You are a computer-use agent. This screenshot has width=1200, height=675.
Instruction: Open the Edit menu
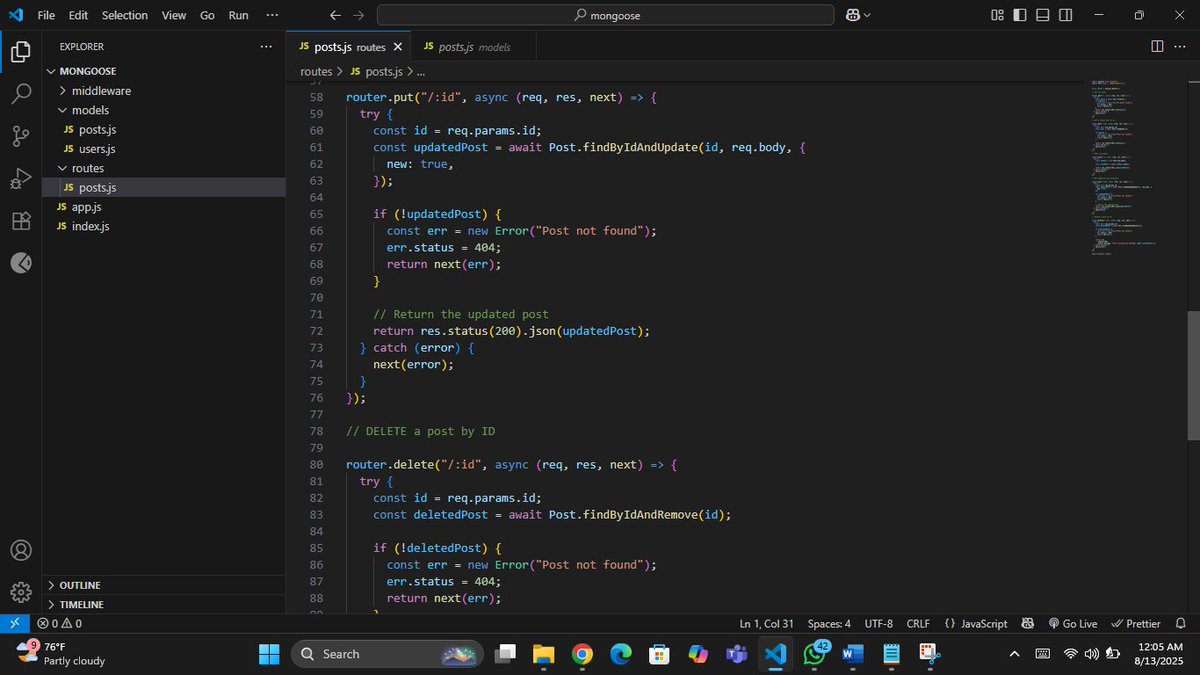pos(78,15)
